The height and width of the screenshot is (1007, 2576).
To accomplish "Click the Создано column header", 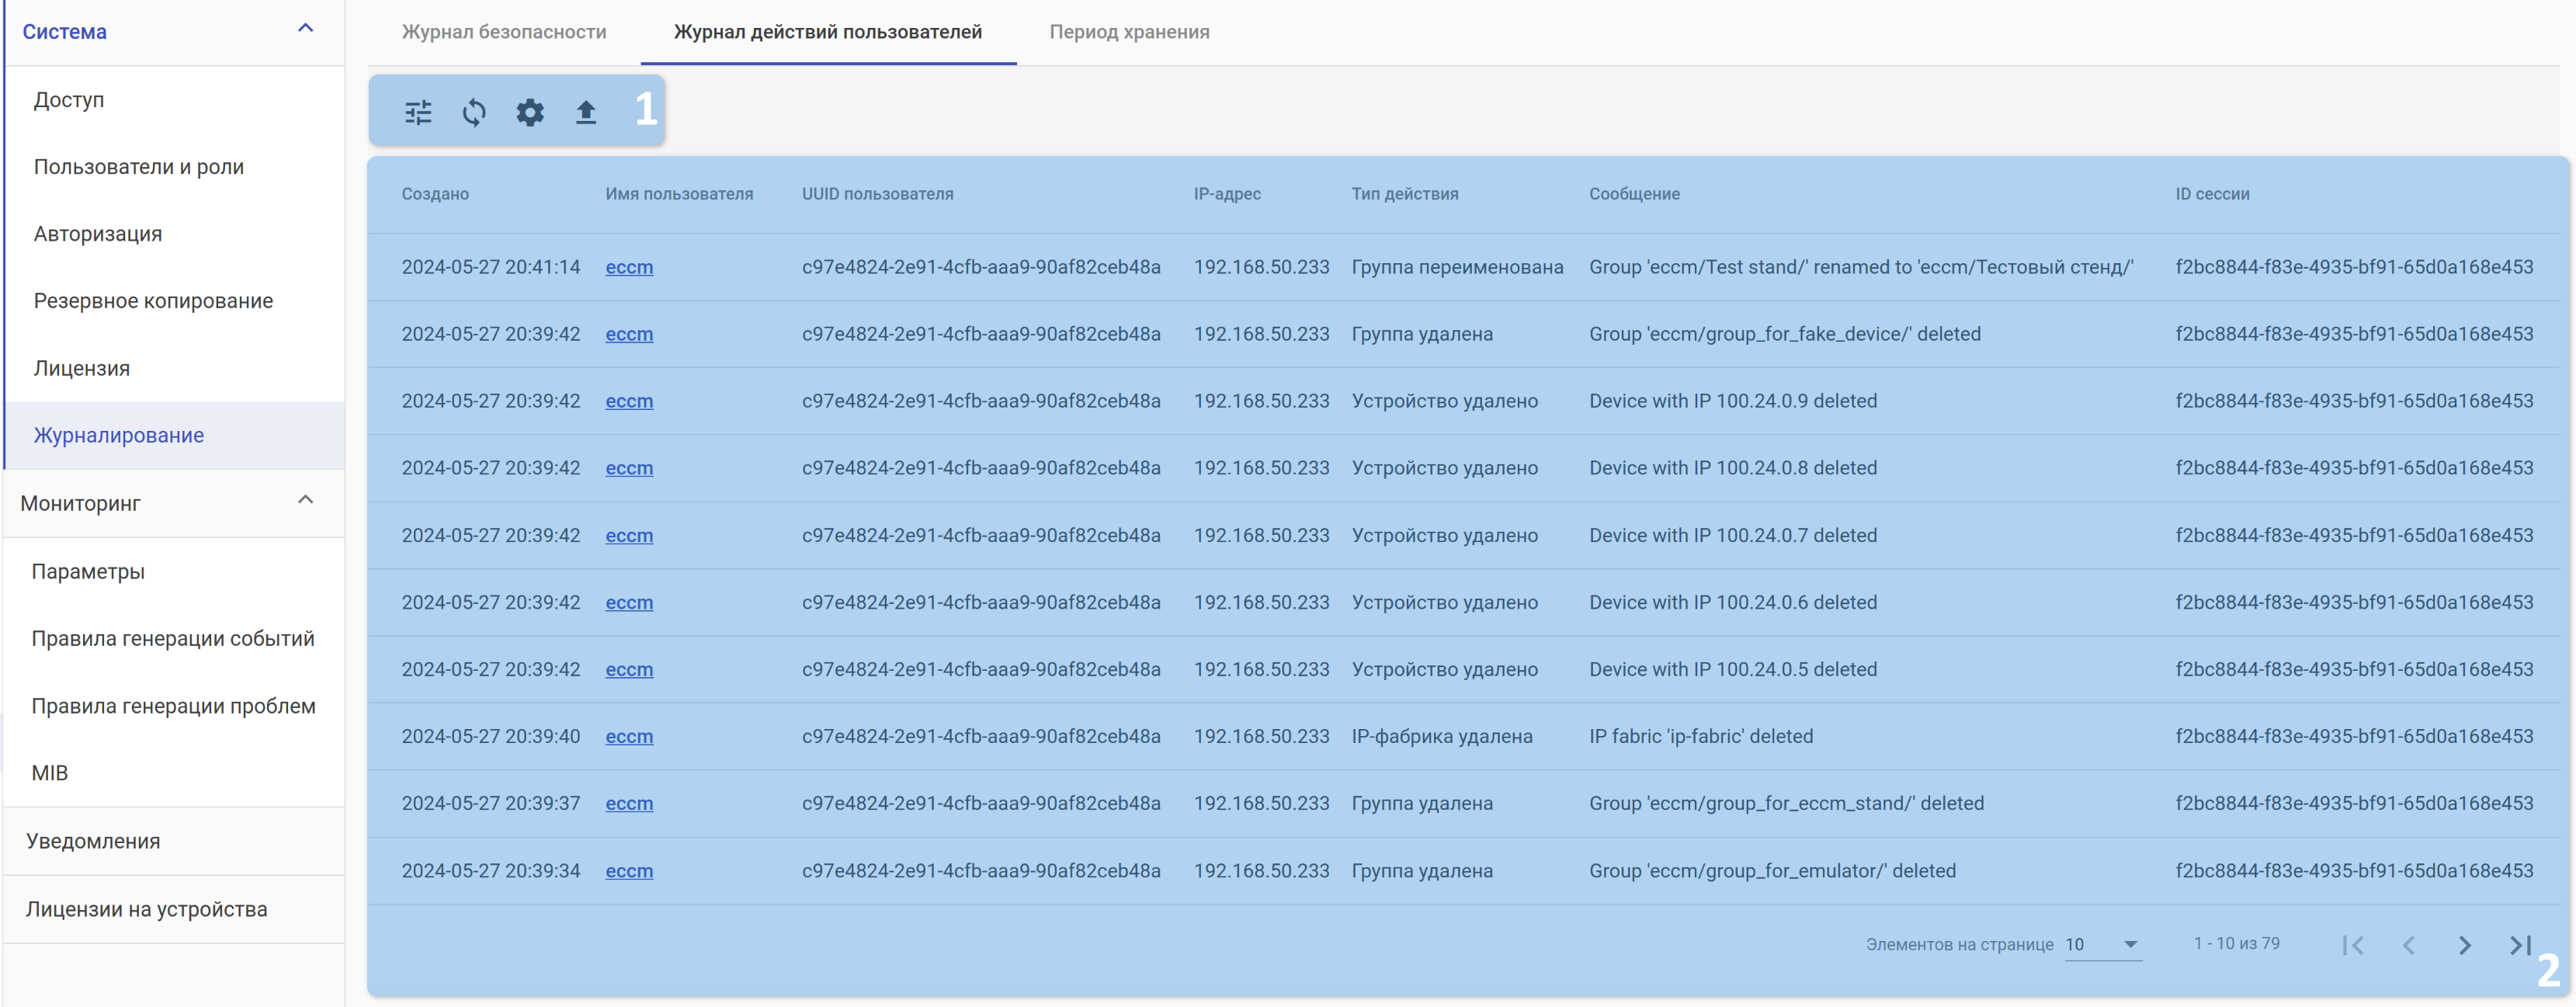I will pyautogui.click(x=435, y=194).
